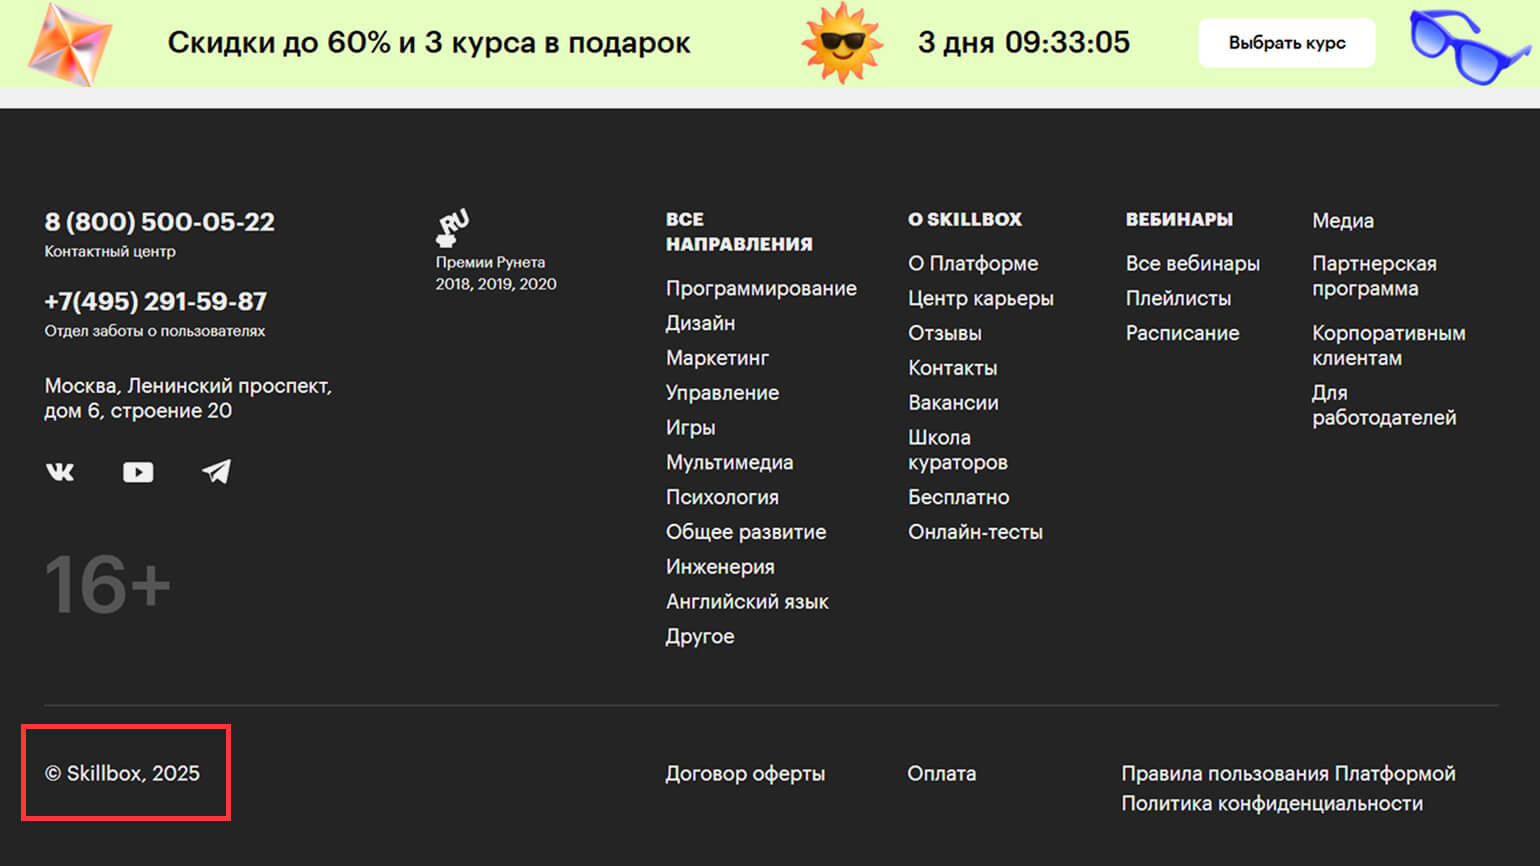This screenshot has height=866, width=1540.
Task: Open the 'Контакты' link
Action: point(952,368)
